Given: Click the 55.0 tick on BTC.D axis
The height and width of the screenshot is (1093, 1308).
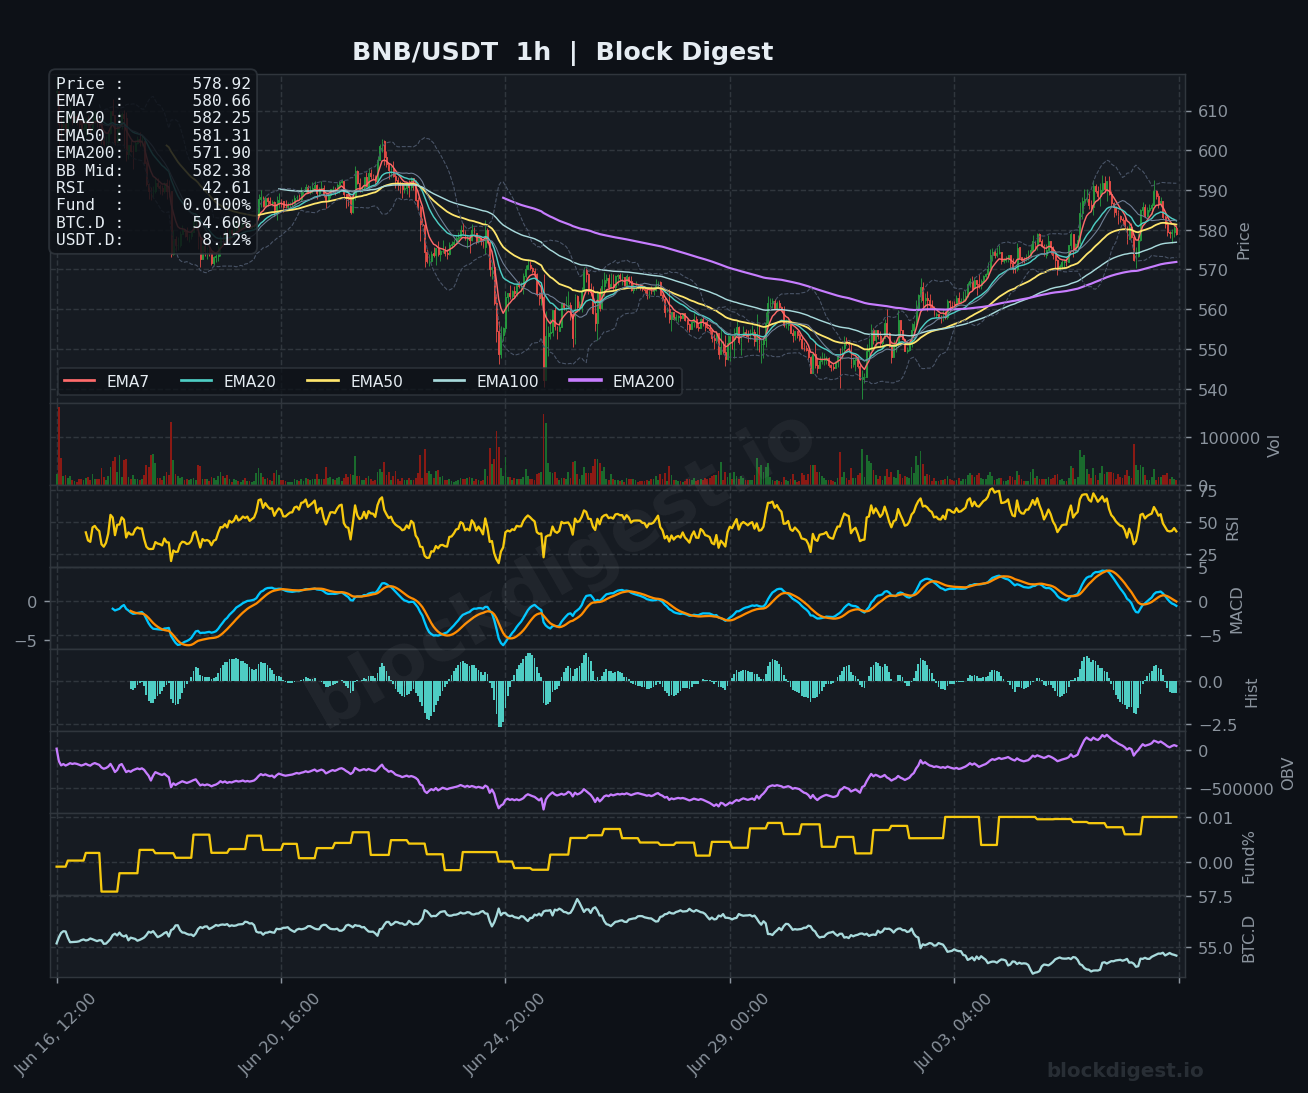Looking at the screenshot, I should click(1216, 947).
